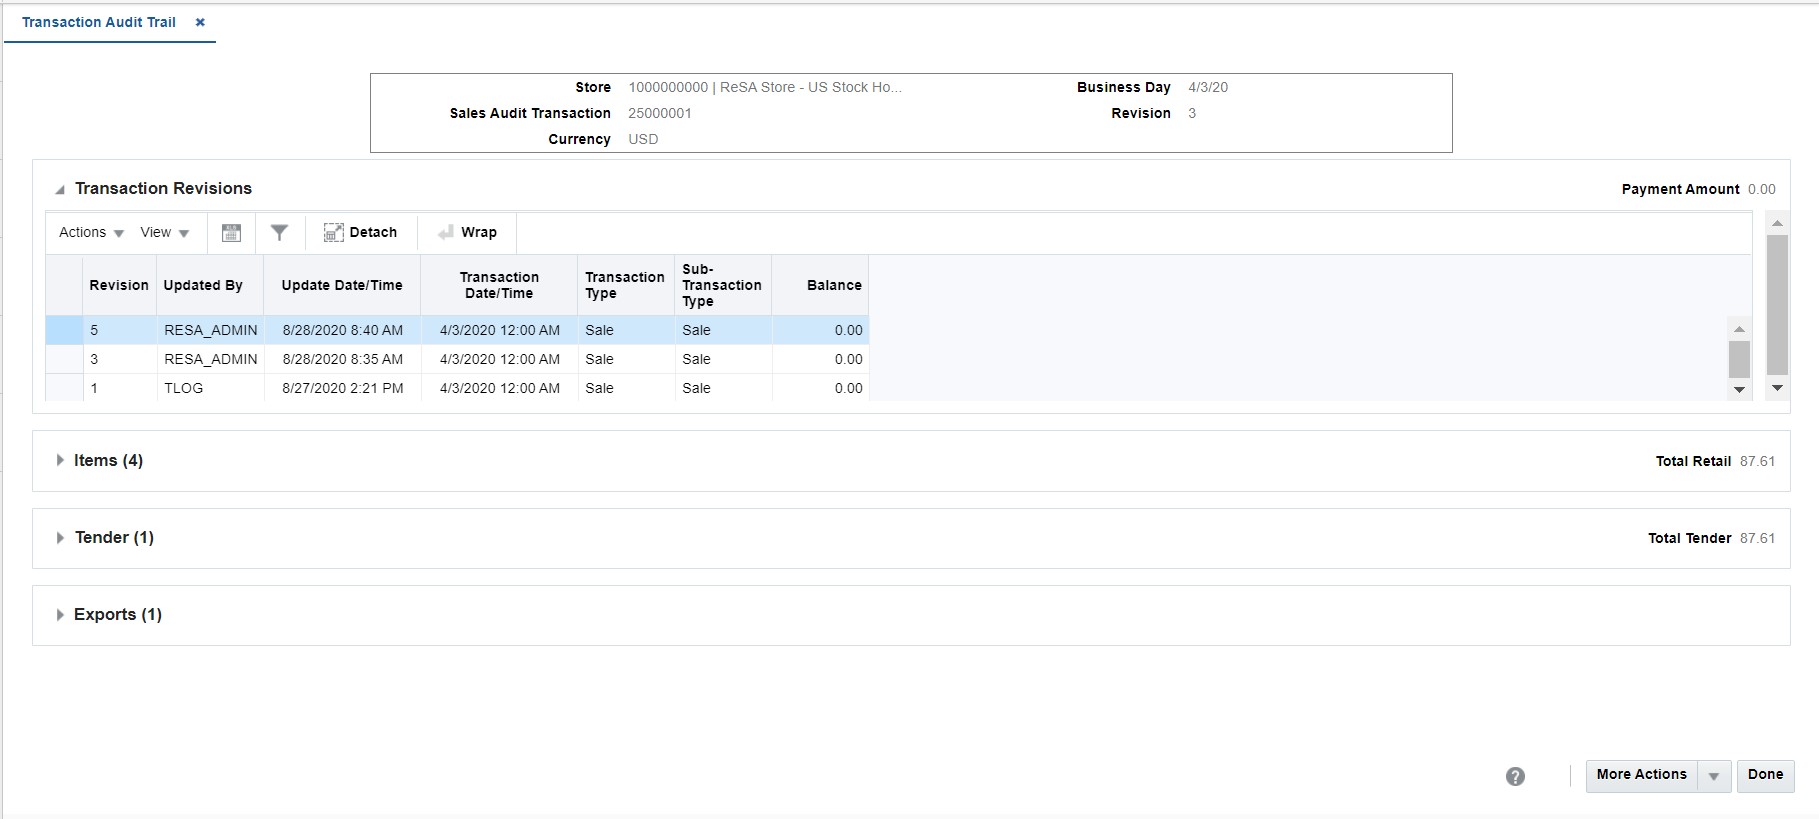This screenshot has width=1819, height=819.
Task: Select row for revision 3
Action: coord(457,359)
